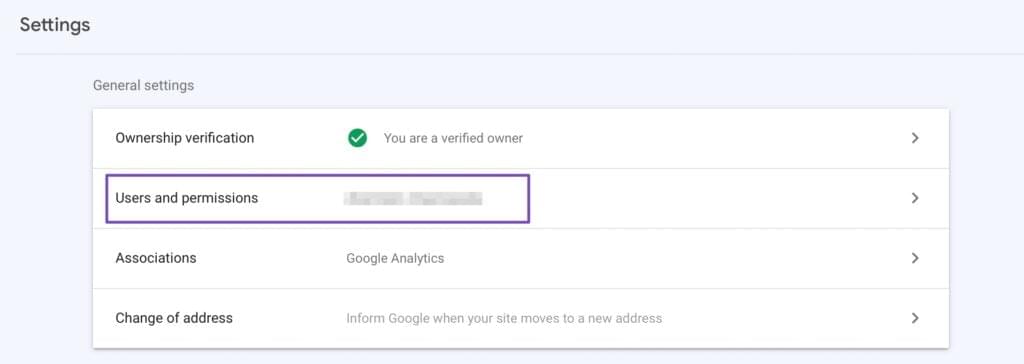Click empty space inside Users and permissions row
1024x364 pixels.
(x=718, y=198)
